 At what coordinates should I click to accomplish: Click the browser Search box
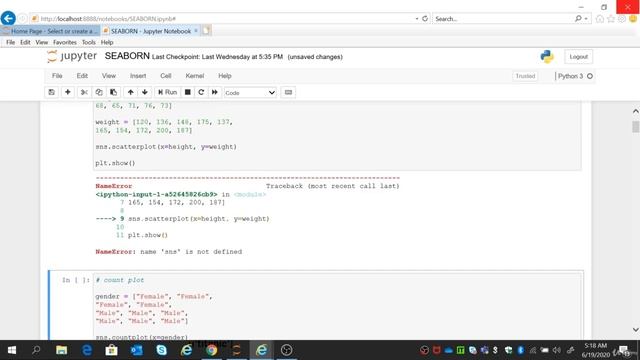(504, 19)
